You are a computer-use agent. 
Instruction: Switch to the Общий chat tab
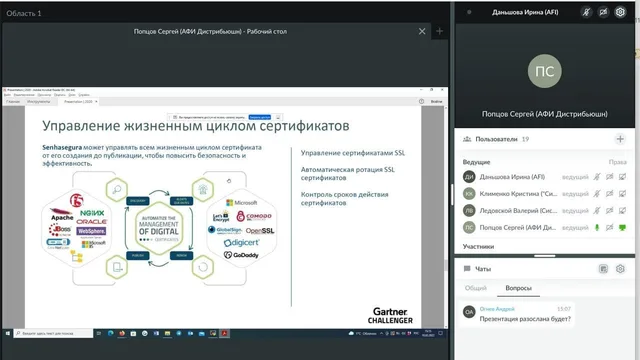pyautogui.click(x=476, y=288)
